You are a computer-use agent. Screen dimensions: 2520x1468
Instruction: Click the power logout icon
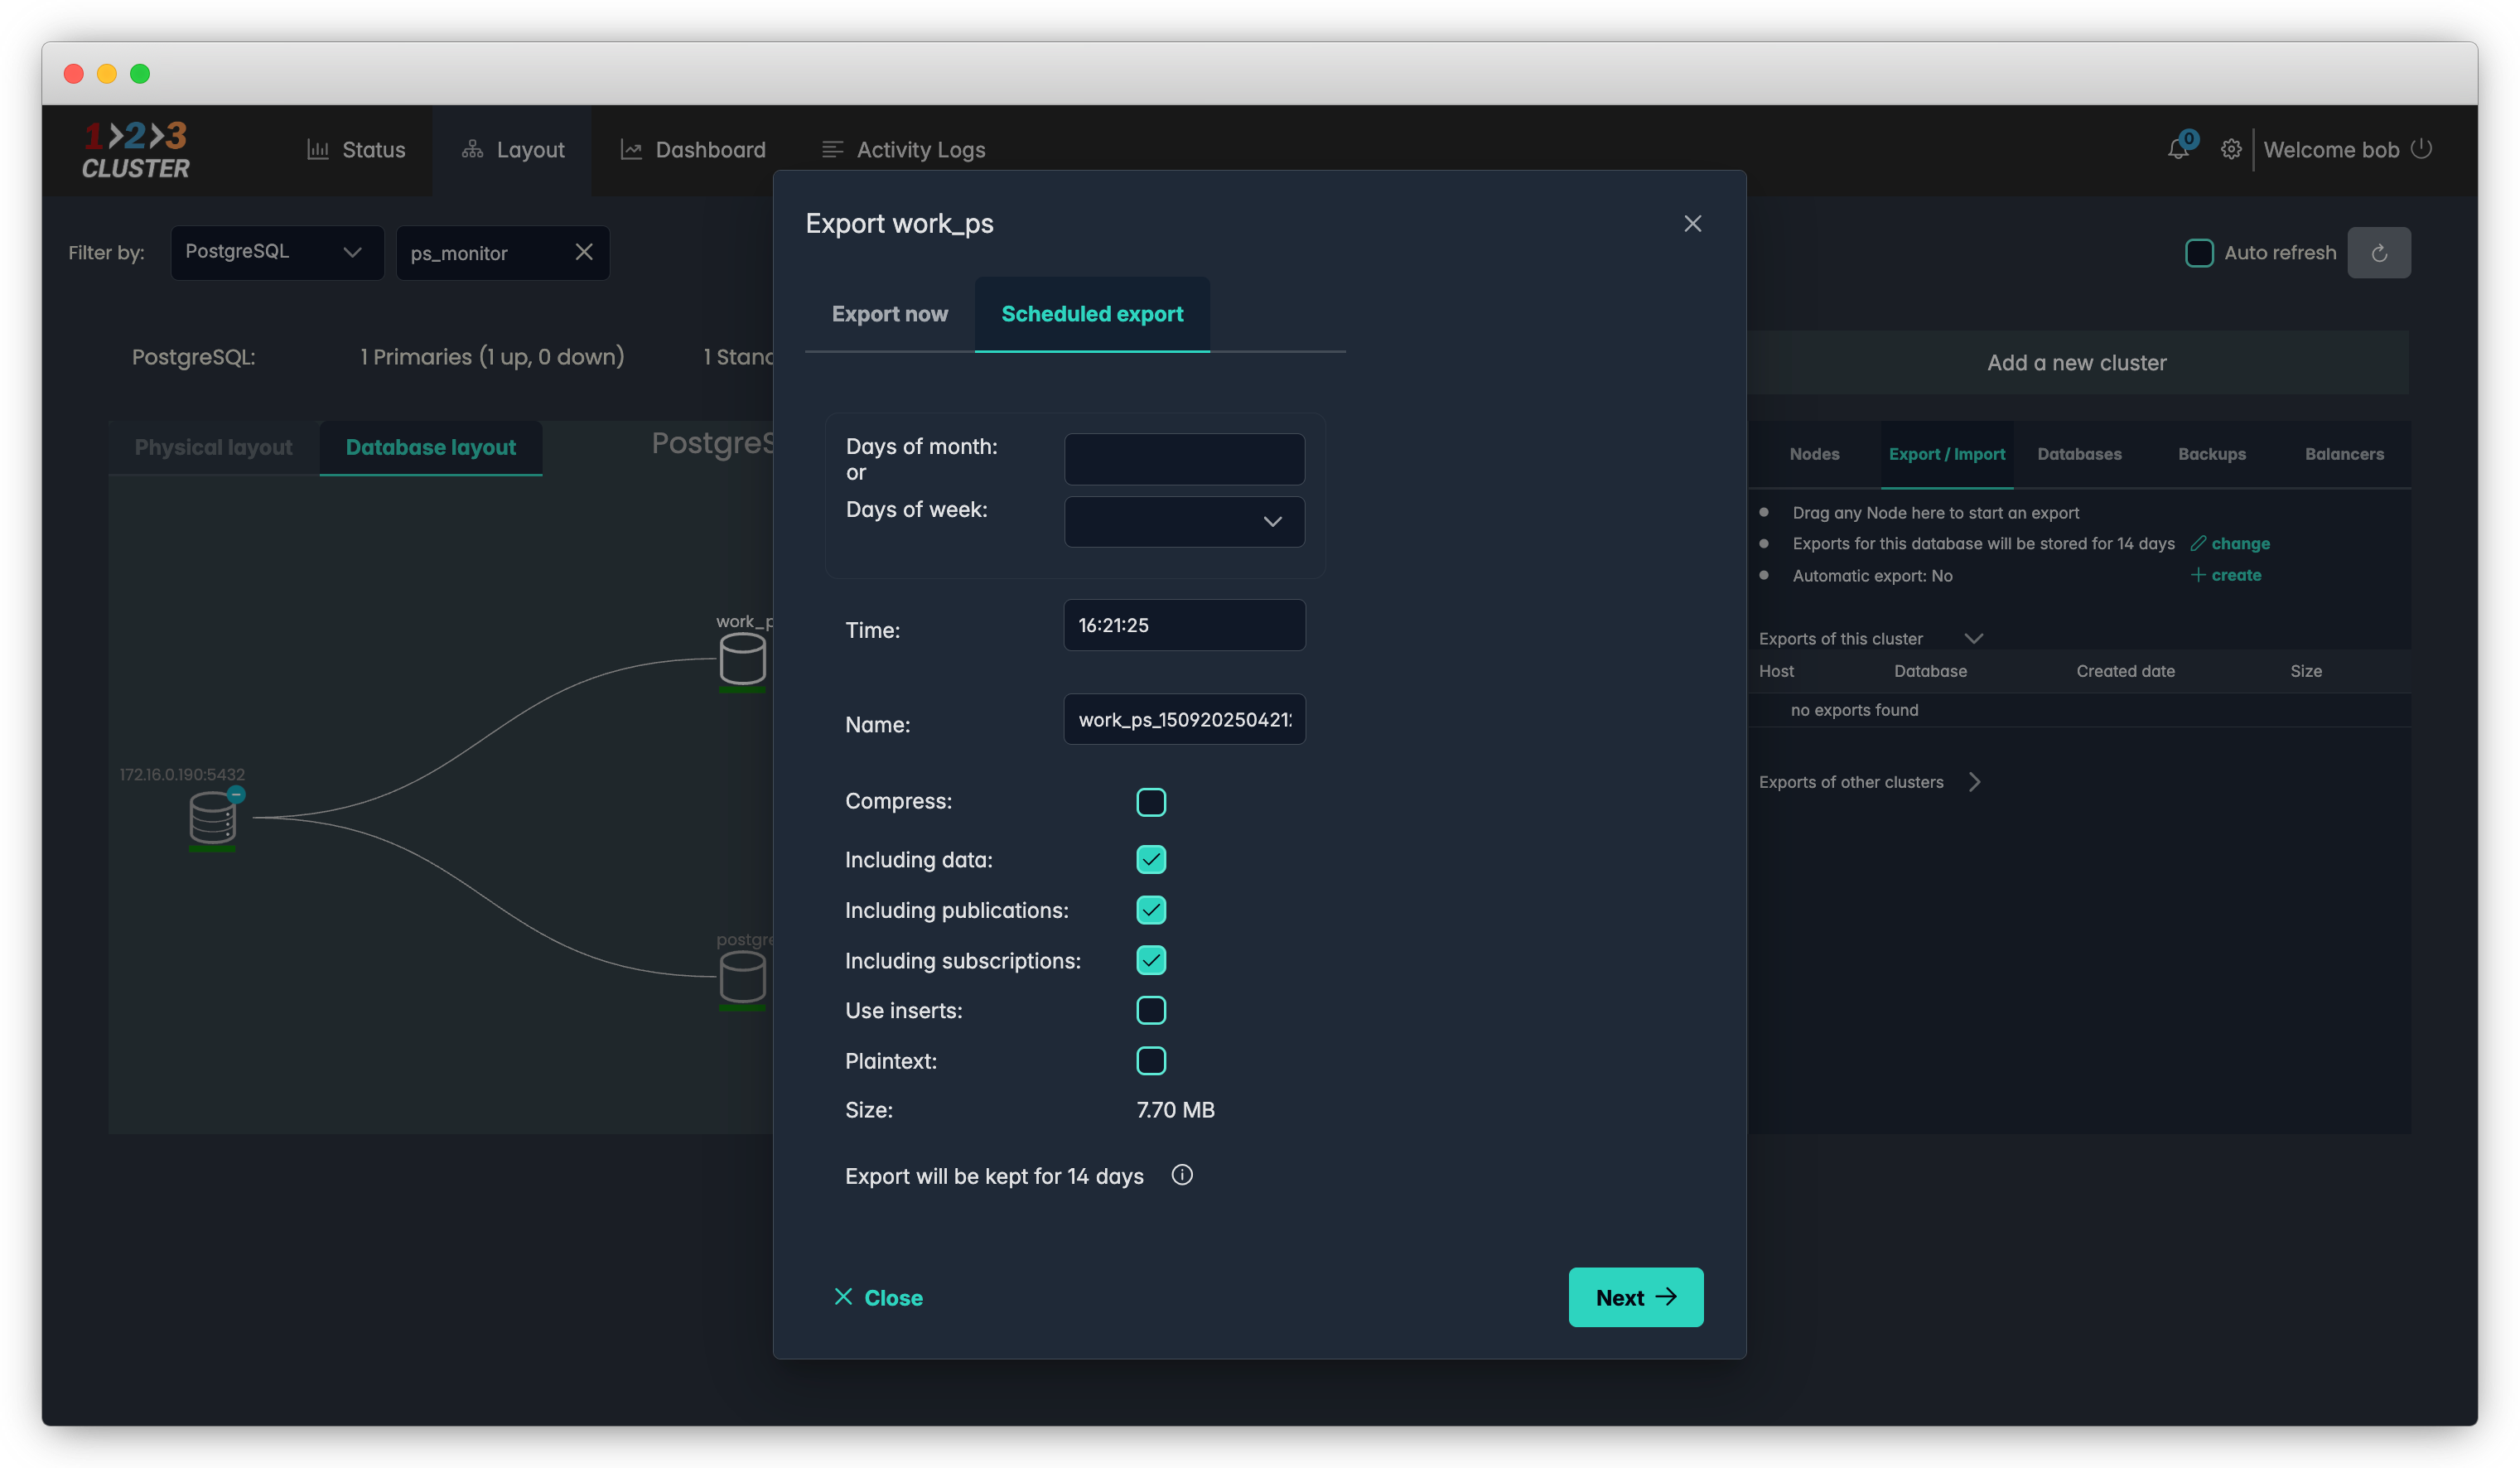(x=2421, y=149)
